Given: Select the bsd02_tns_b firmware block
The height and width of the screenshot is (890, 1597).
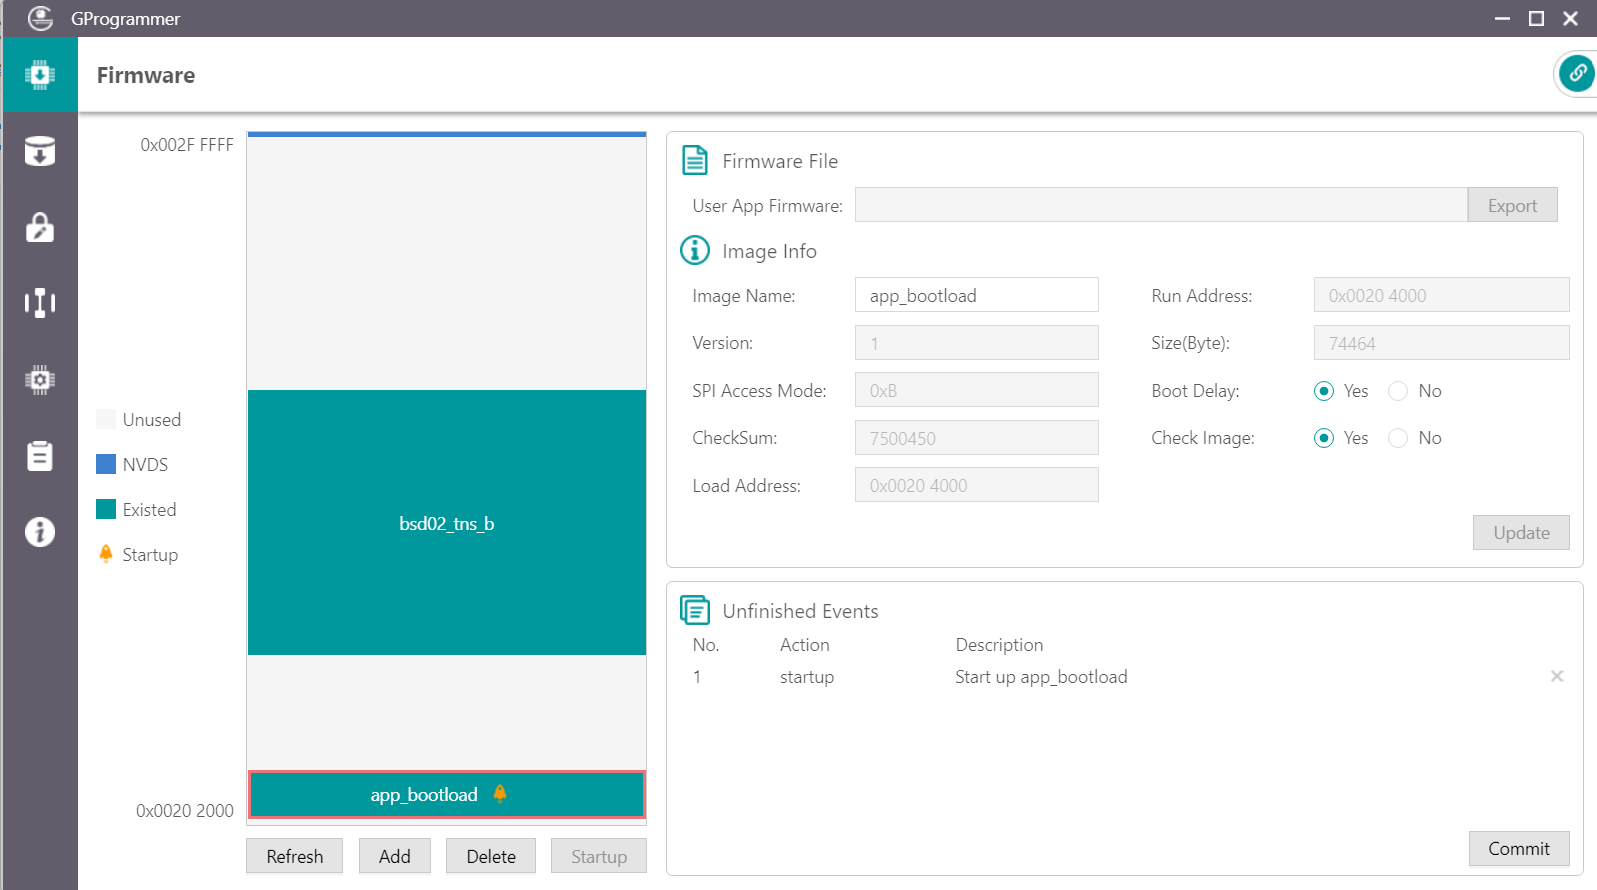Looking at the screenshot, I should click(446, 523).
